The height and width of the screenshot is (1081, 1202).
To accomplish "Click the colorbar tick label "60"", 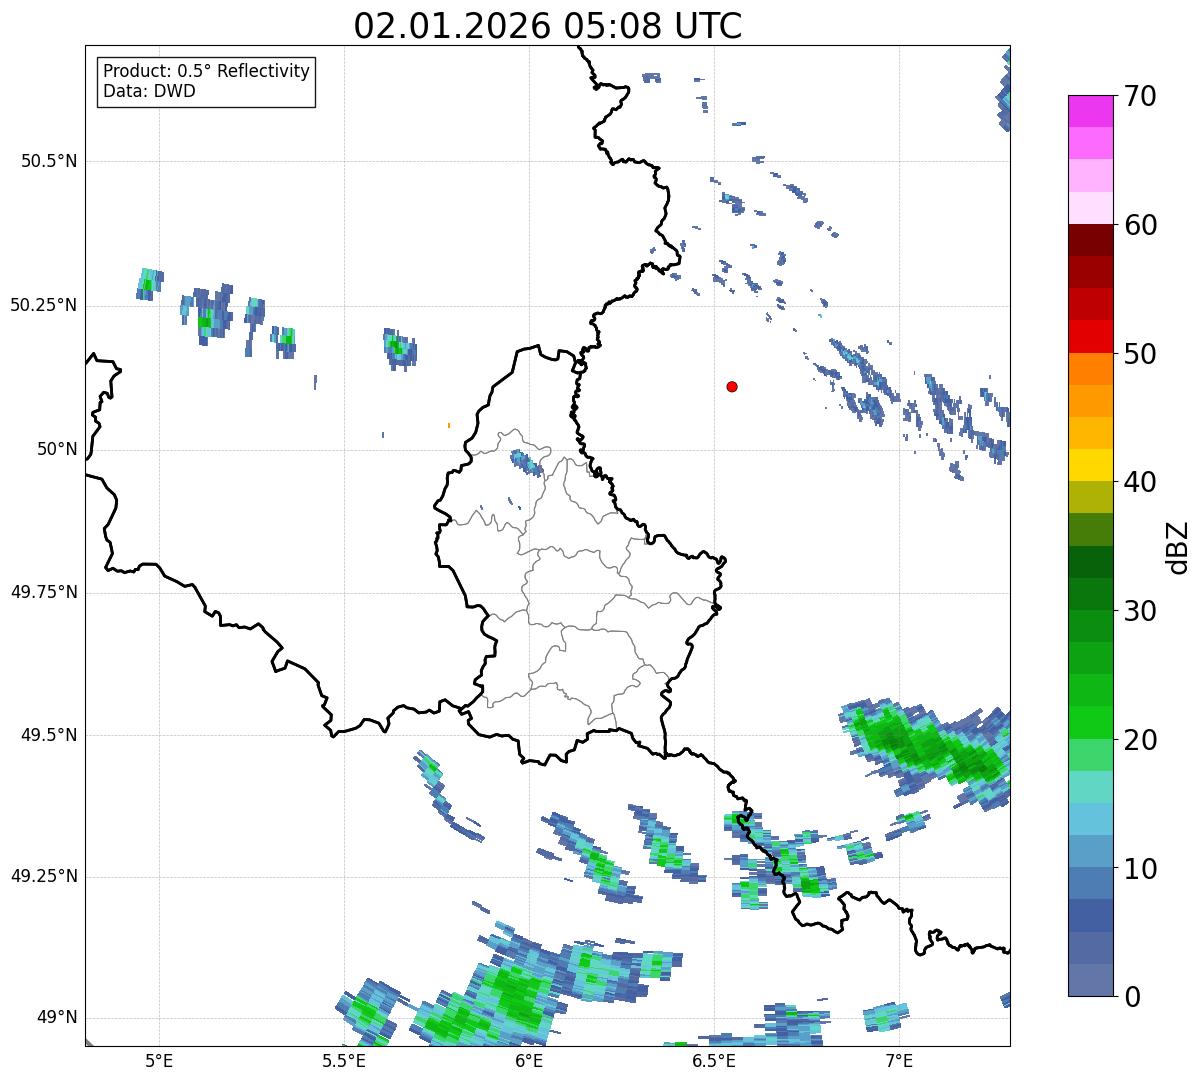I will (1139, 225).
